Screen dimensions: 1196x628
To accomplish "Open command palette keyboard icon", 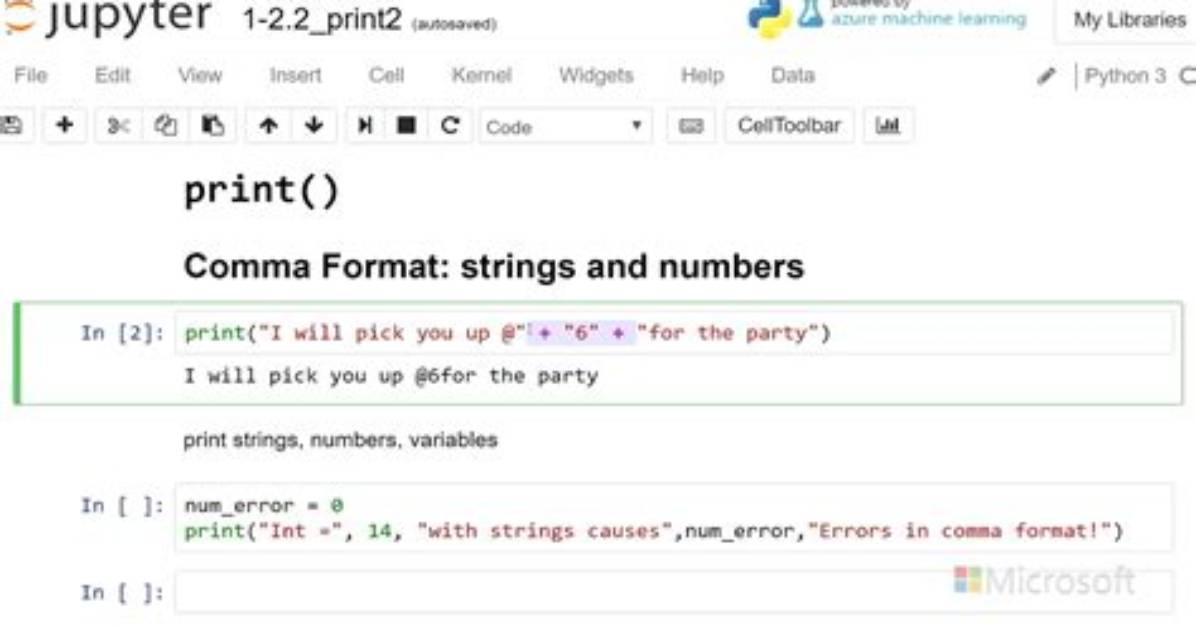I will (x=691, y=126).
